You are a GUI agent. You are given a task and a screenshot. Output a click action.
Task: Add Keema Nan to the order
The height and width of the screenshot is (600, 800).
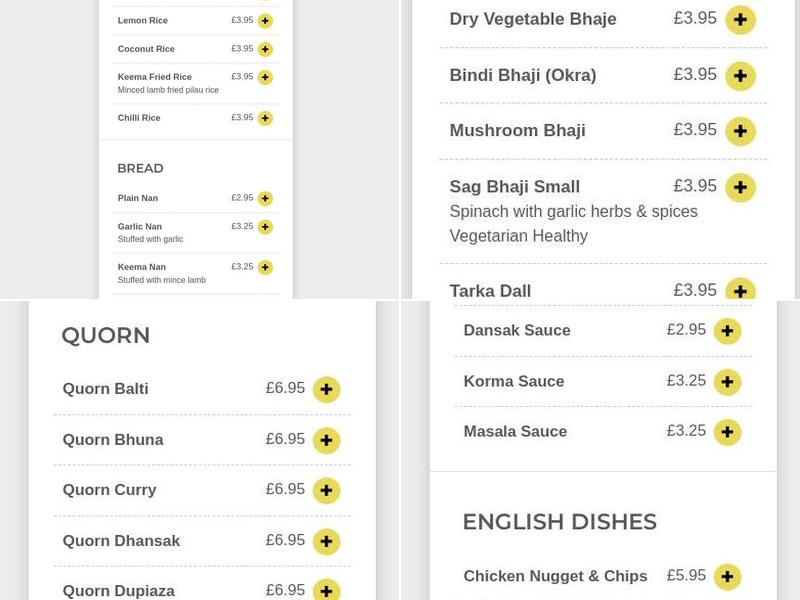click(264, 267)
